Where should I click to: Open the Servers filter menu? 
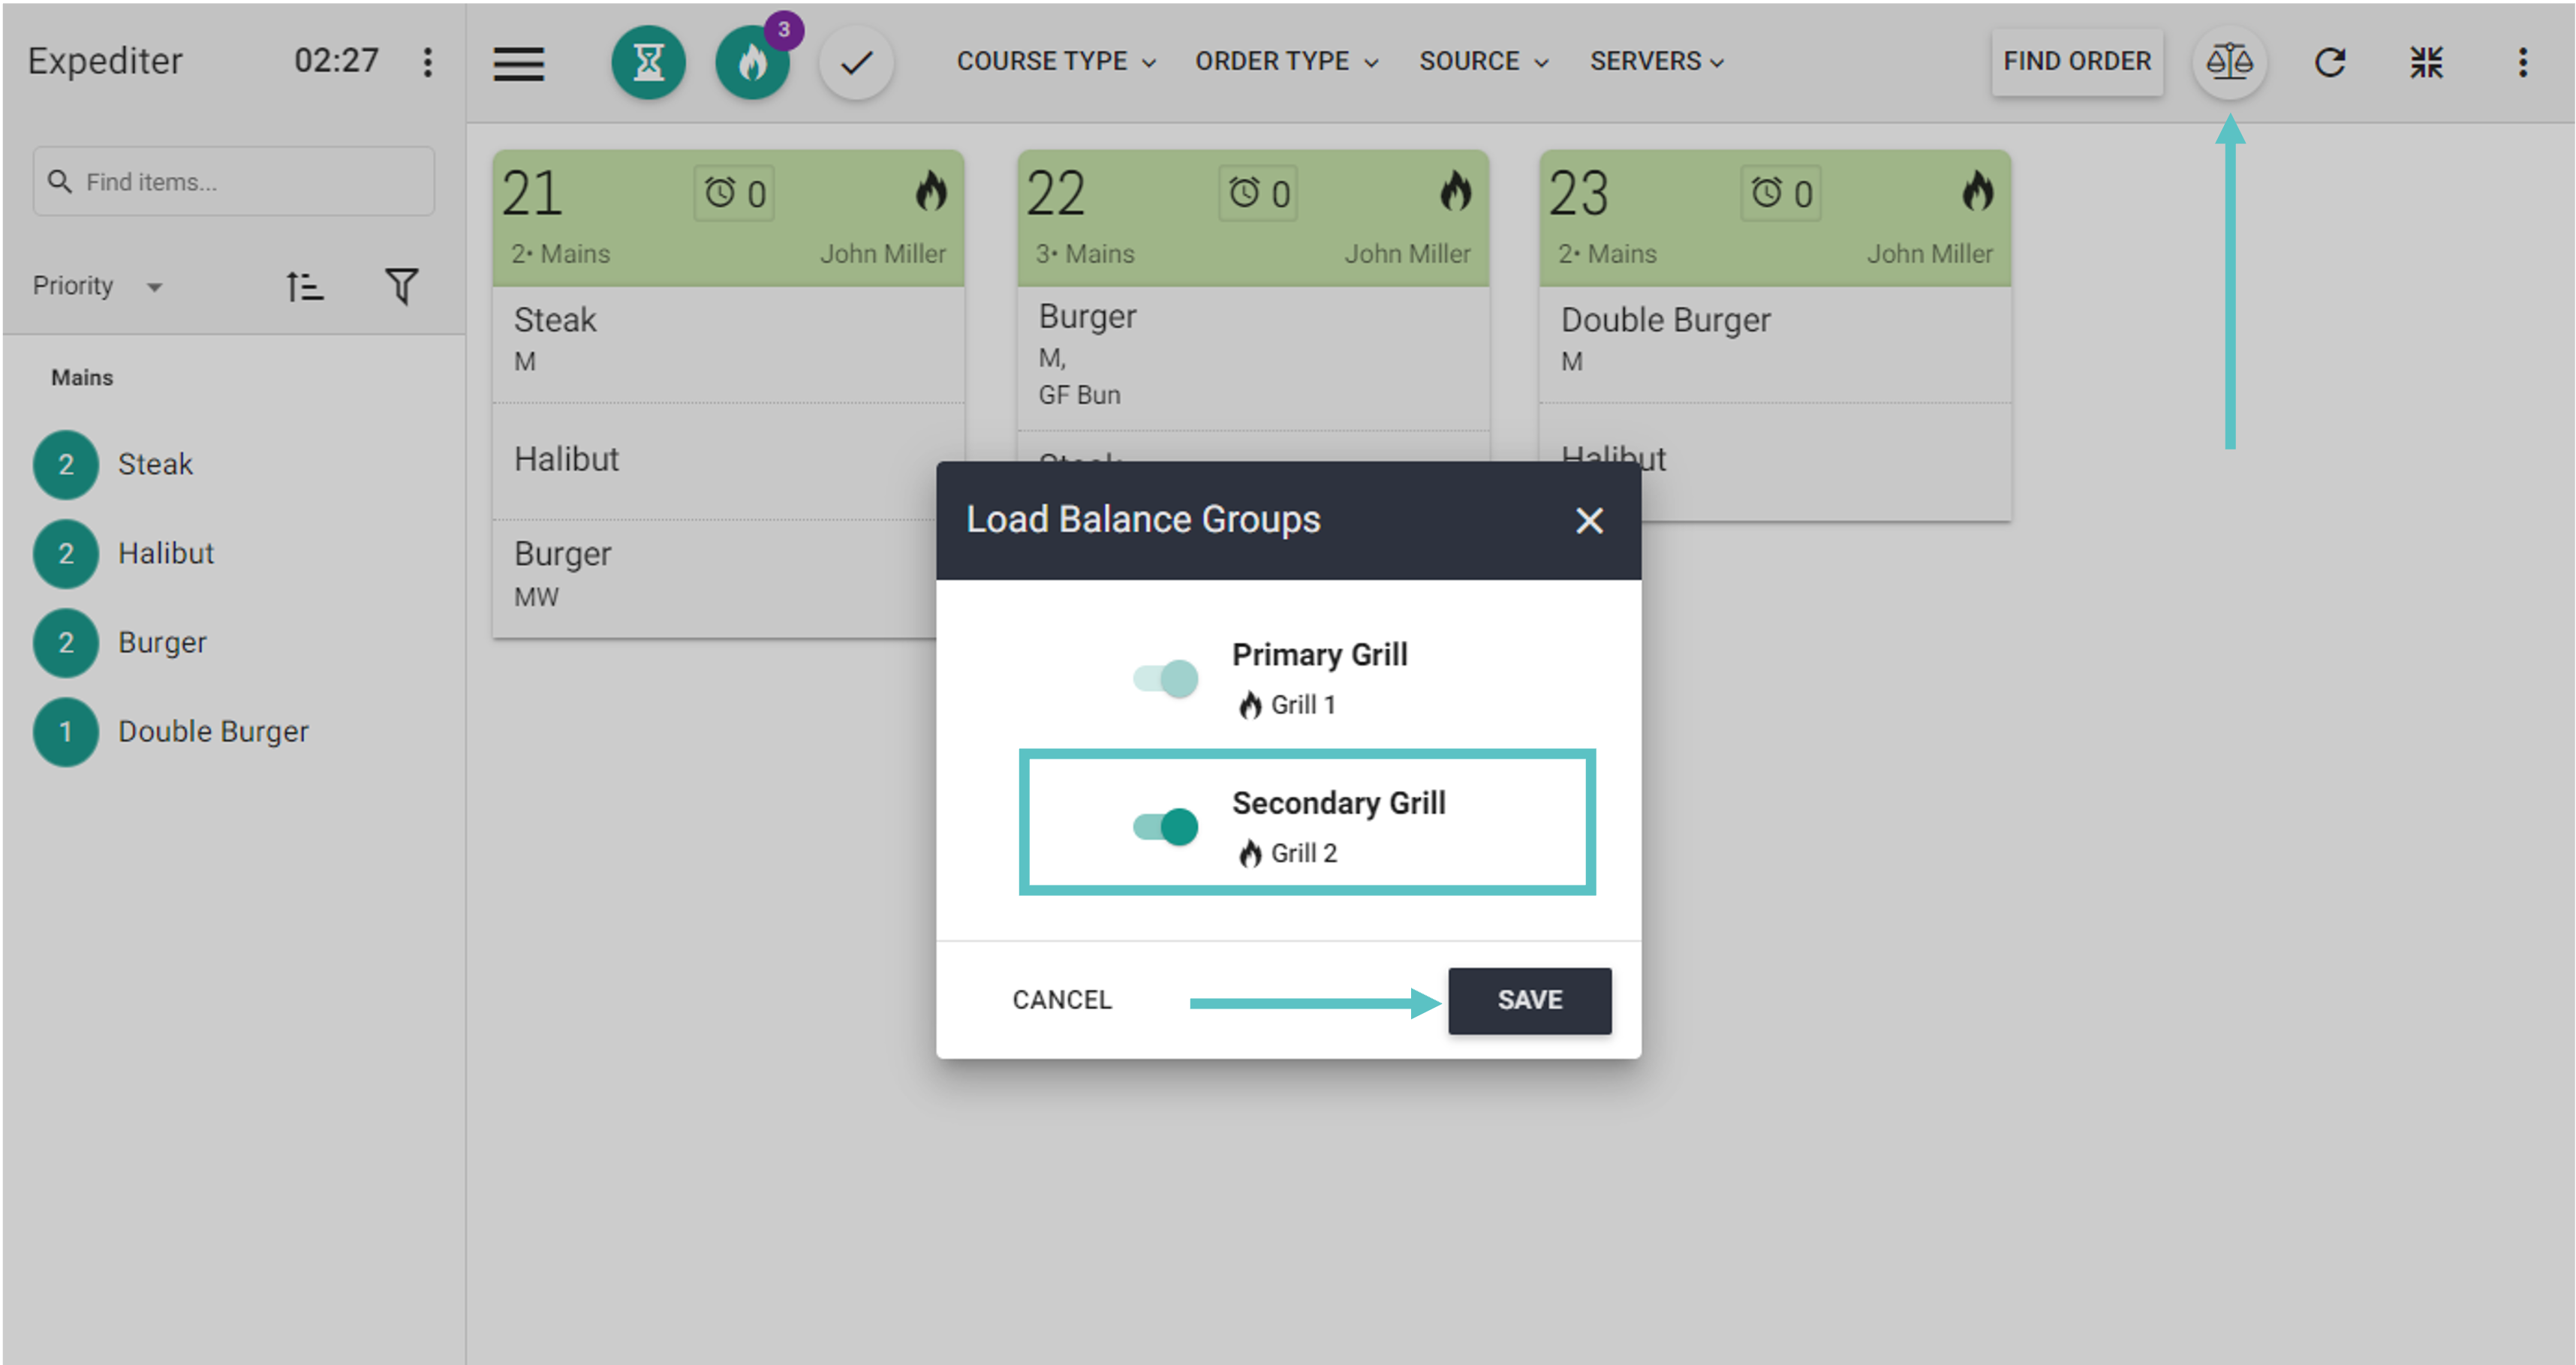[x=1656, y=62]
